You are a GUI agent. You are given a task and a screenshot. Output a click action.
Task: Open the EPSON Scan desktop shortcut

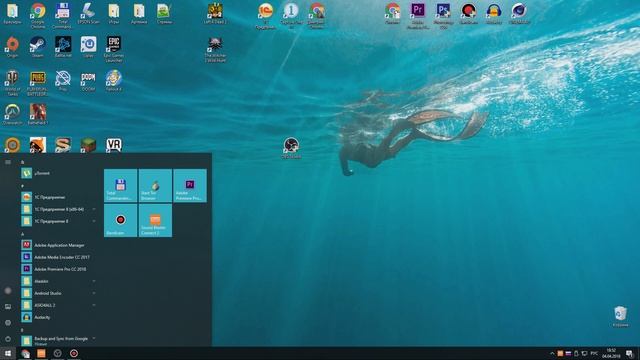tap(88, 13)
